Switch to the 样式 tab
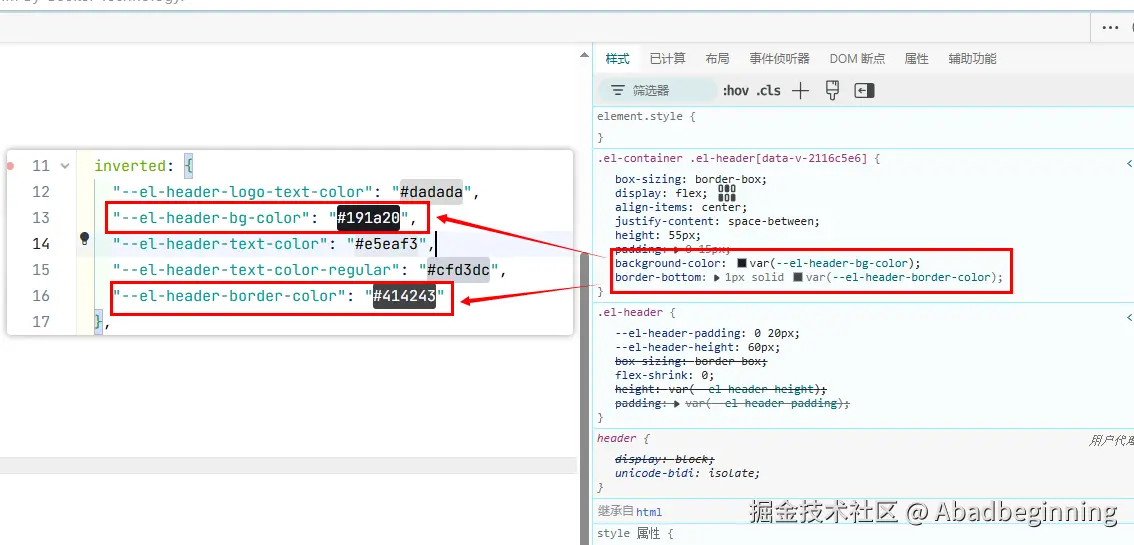 (618, 59)
